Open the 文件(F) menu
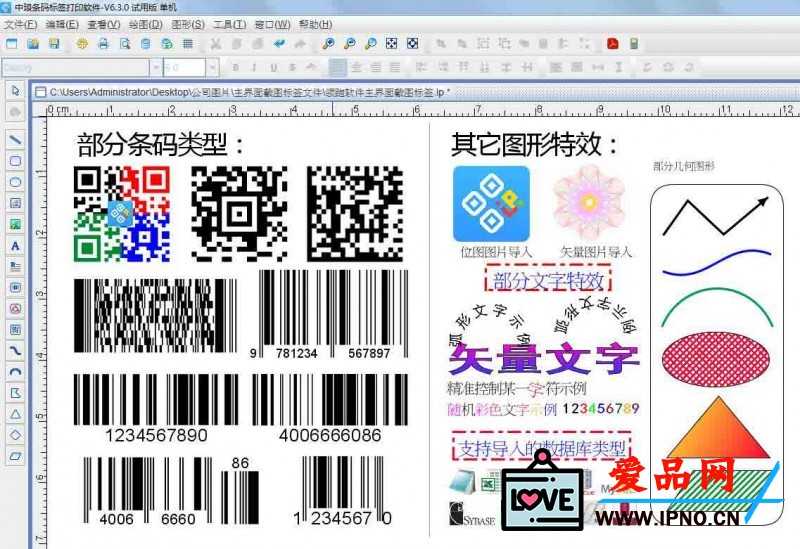This screenshot has height=549, width=800. click(20, 24)
